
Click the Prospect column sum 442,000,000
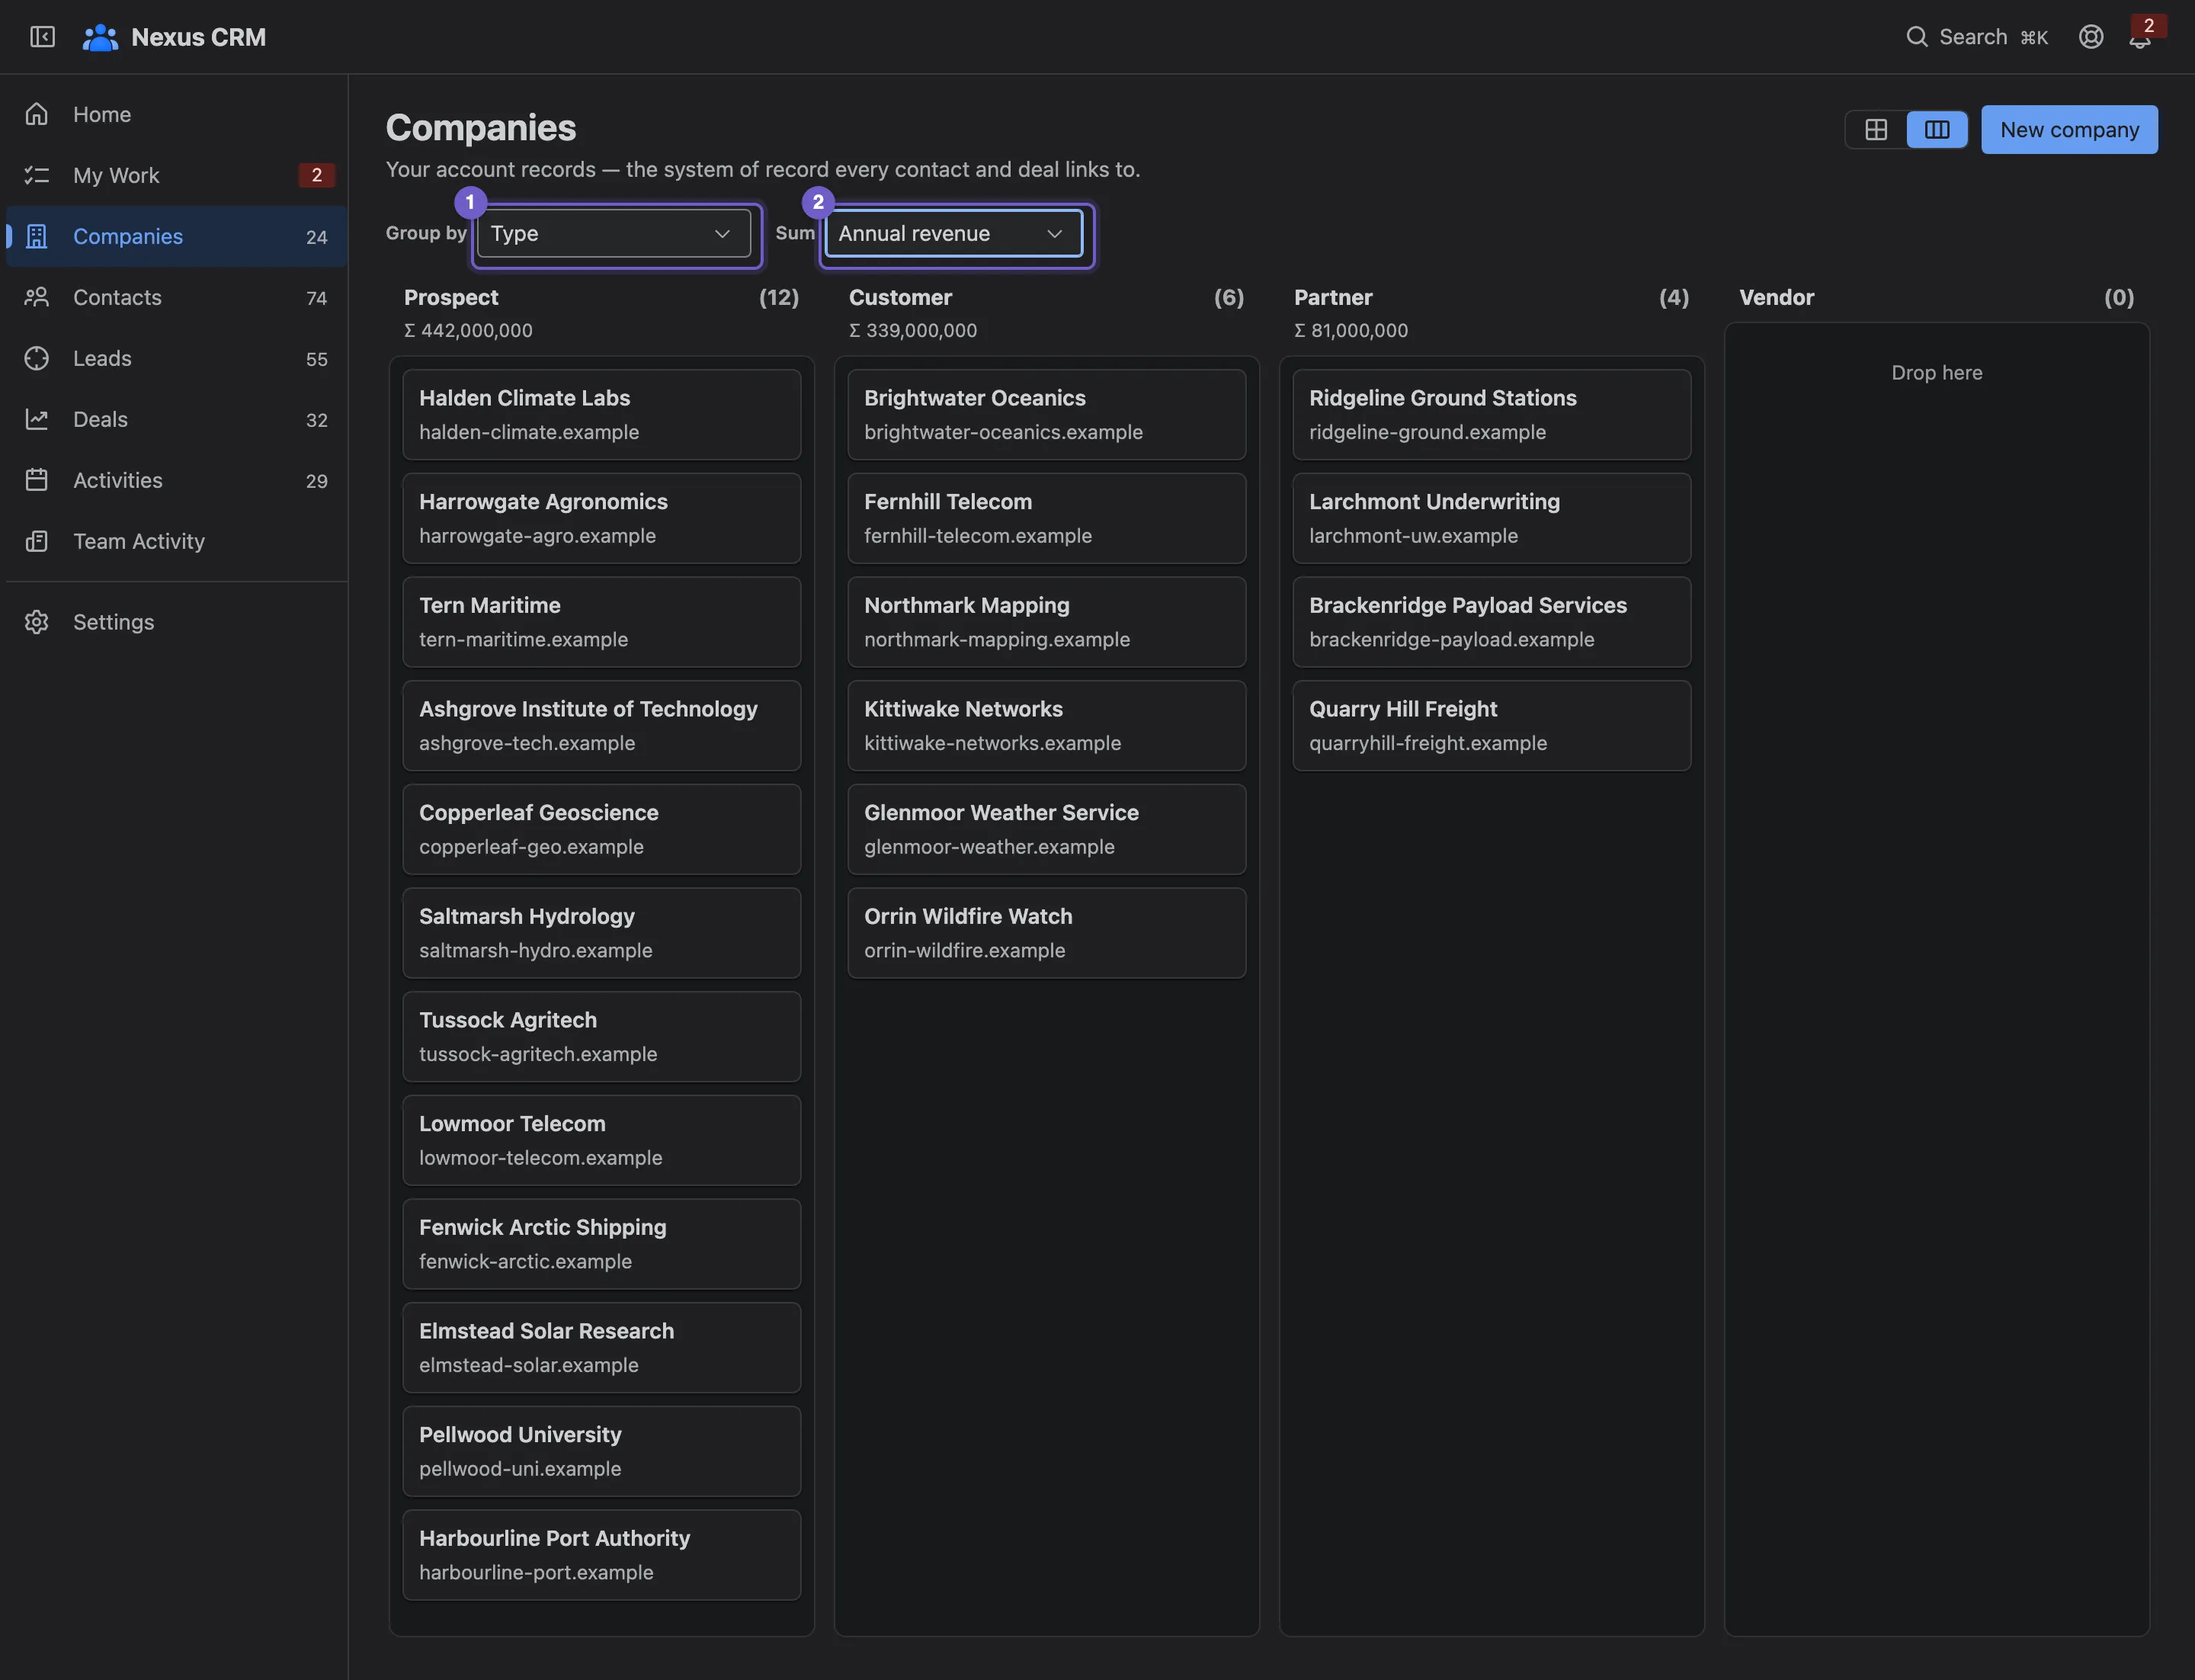468,330
